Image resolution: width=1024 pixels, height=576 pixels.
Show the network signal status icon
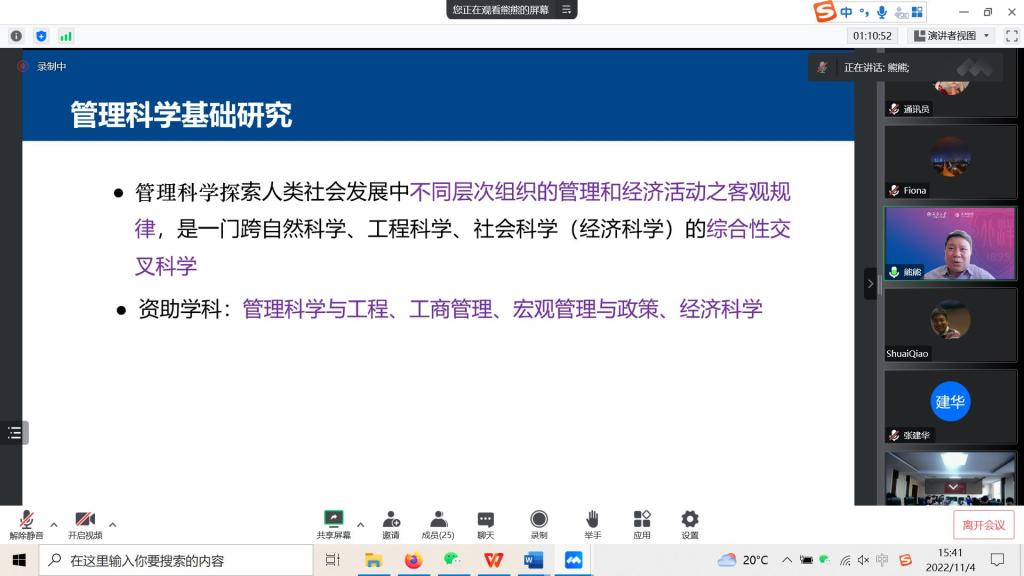(66, 36)
